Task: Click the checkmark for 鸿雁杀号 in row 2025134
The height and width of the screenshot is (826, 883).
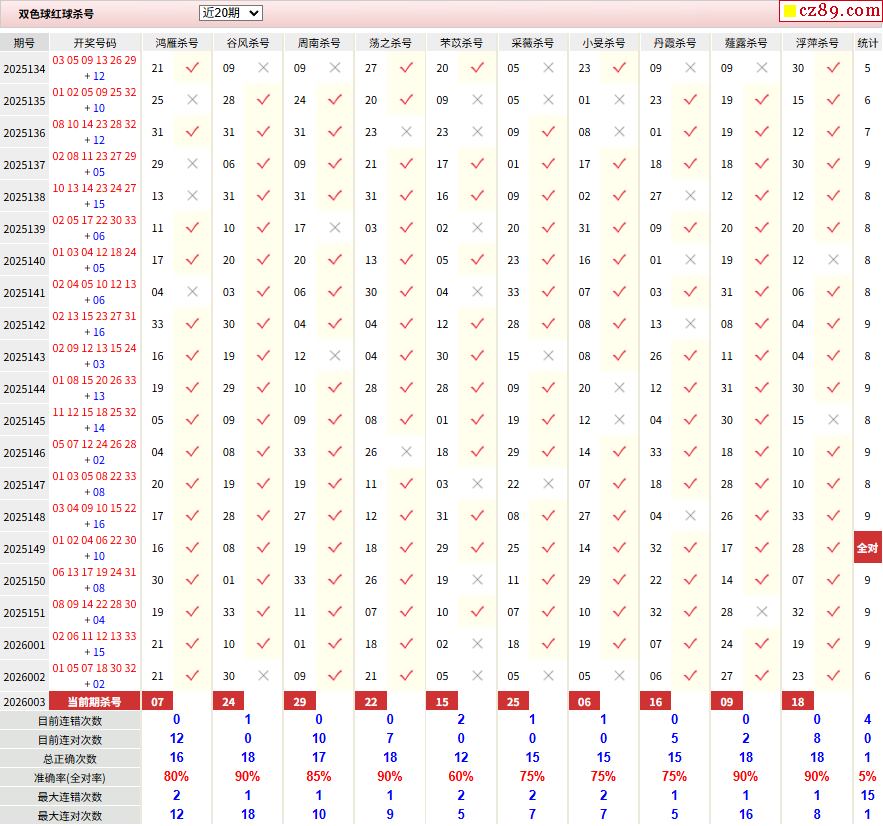Action: (x=192, y=68)
